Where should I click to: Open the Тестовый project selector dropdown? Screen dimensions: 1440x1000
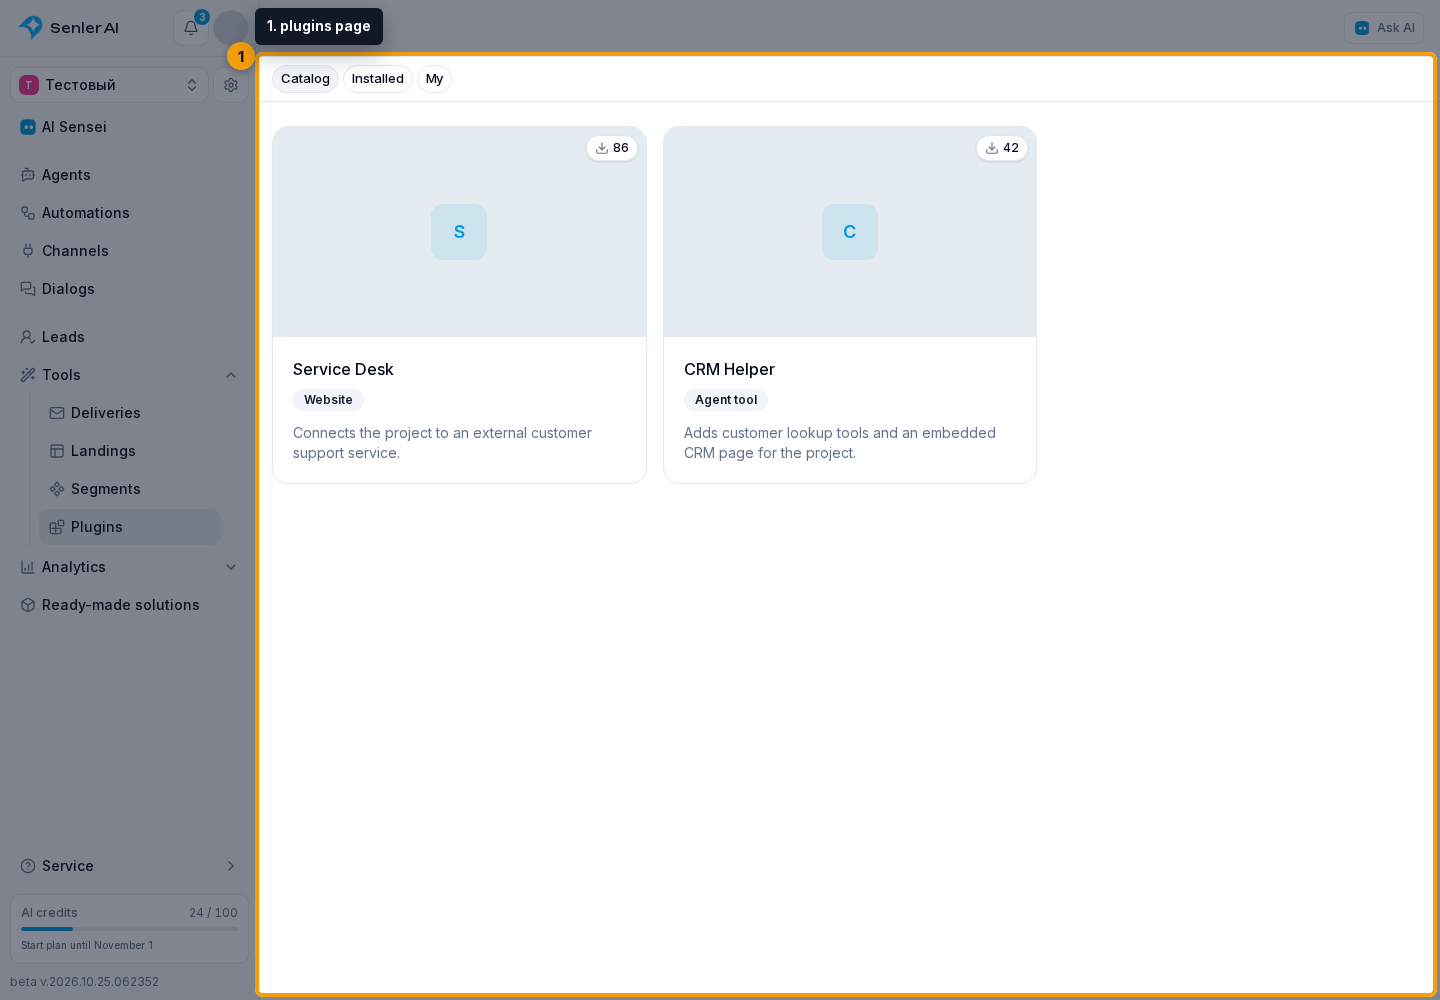point(109,85)
